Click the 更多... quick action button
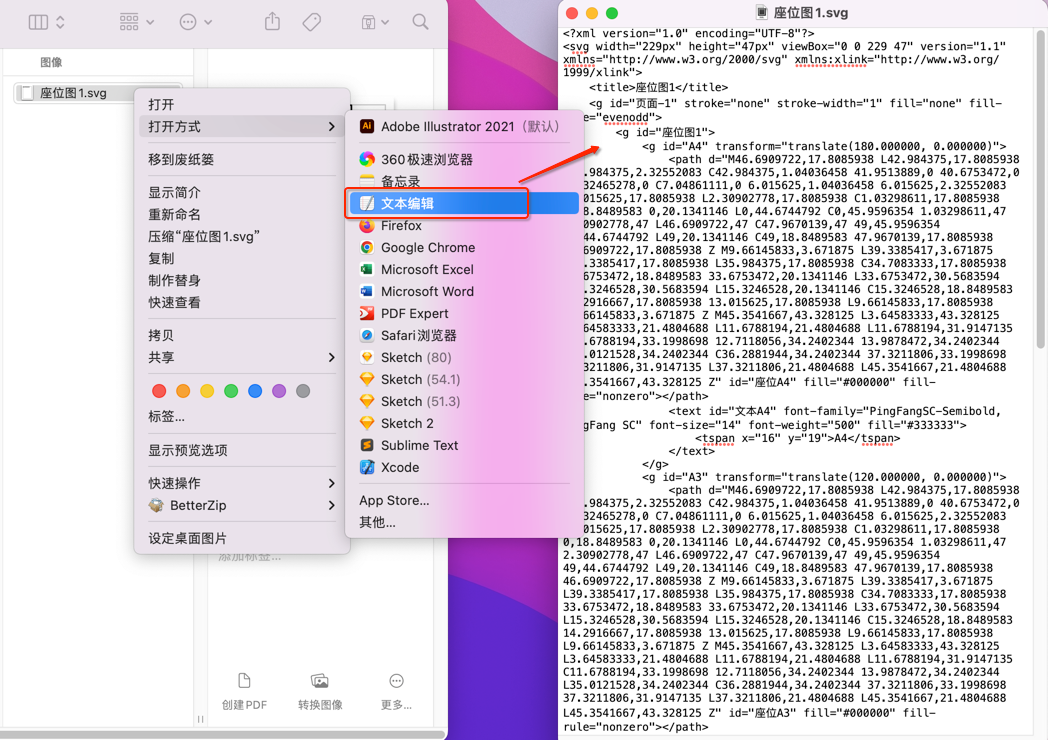The height and width of the screenshot is (740, 1048). click(396, 691)
